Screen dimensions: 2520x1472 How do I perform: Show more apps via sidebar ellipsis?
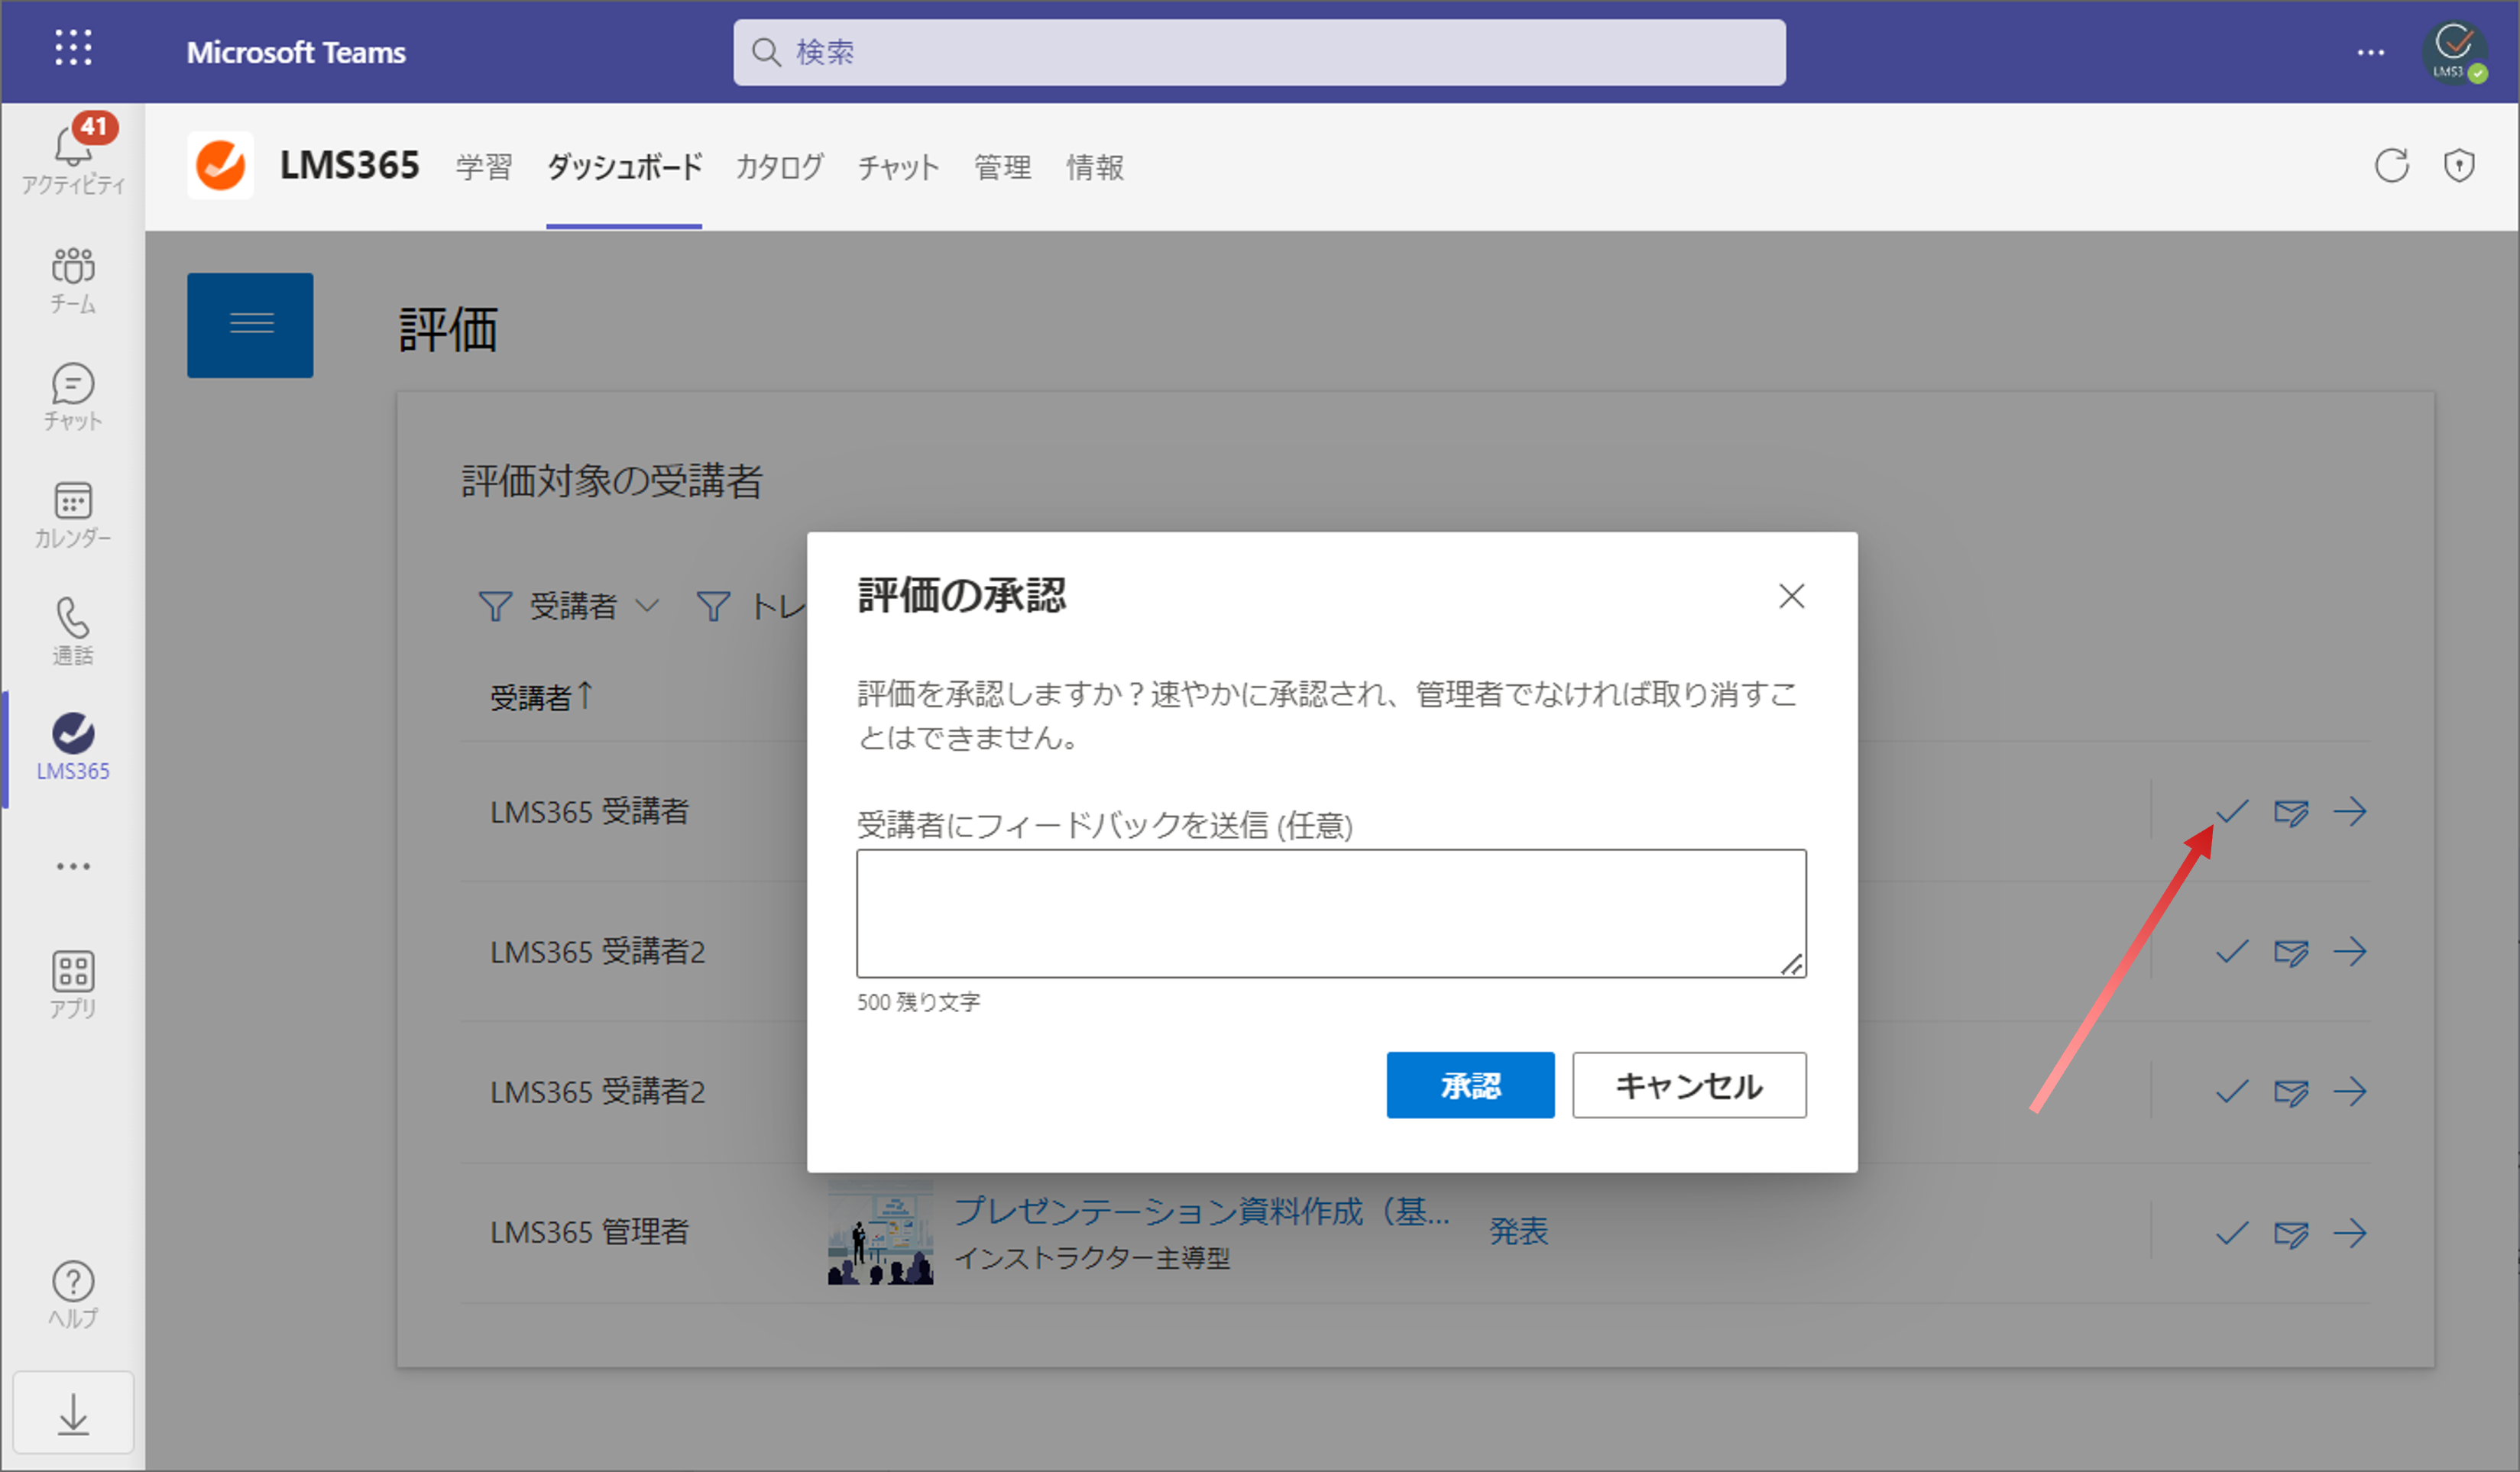[x=73, y=866]
